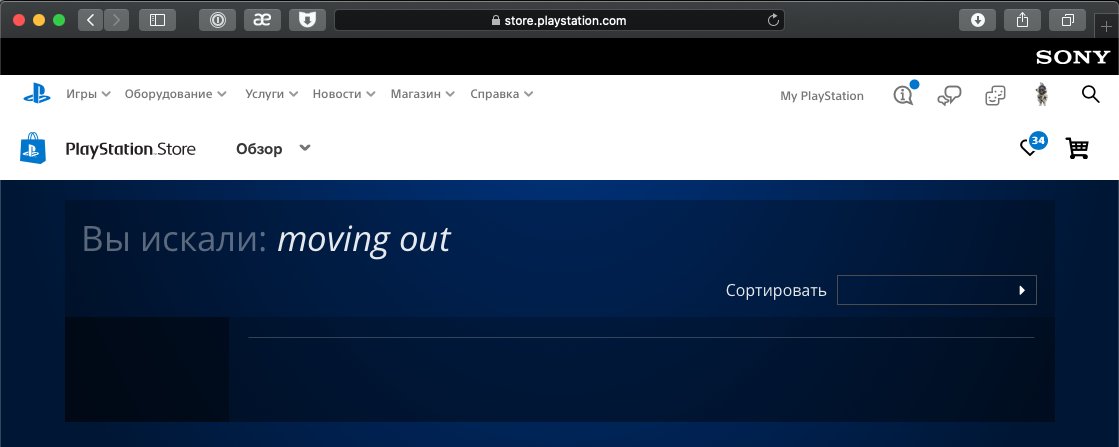1119x447 pixels.
Task: Minimize Safari with the yellow button
Action: (x=39, y=20)
